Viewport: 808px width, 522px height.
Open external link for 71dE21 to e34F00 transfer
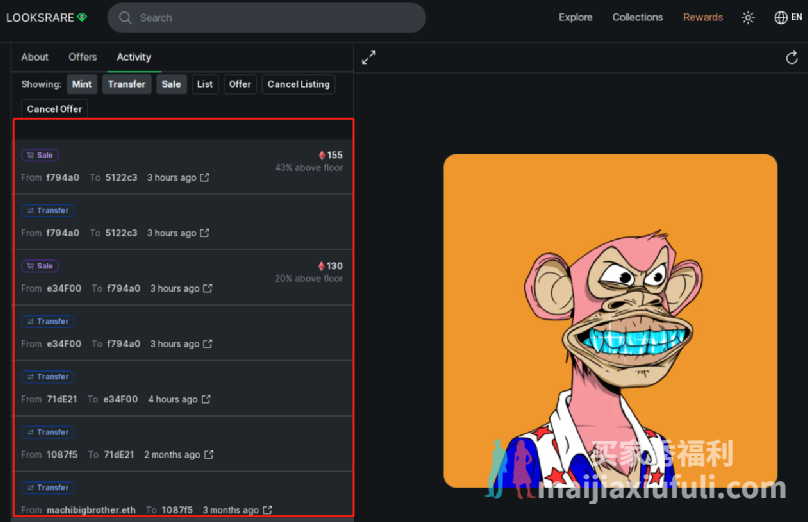(x=206, y=399)
